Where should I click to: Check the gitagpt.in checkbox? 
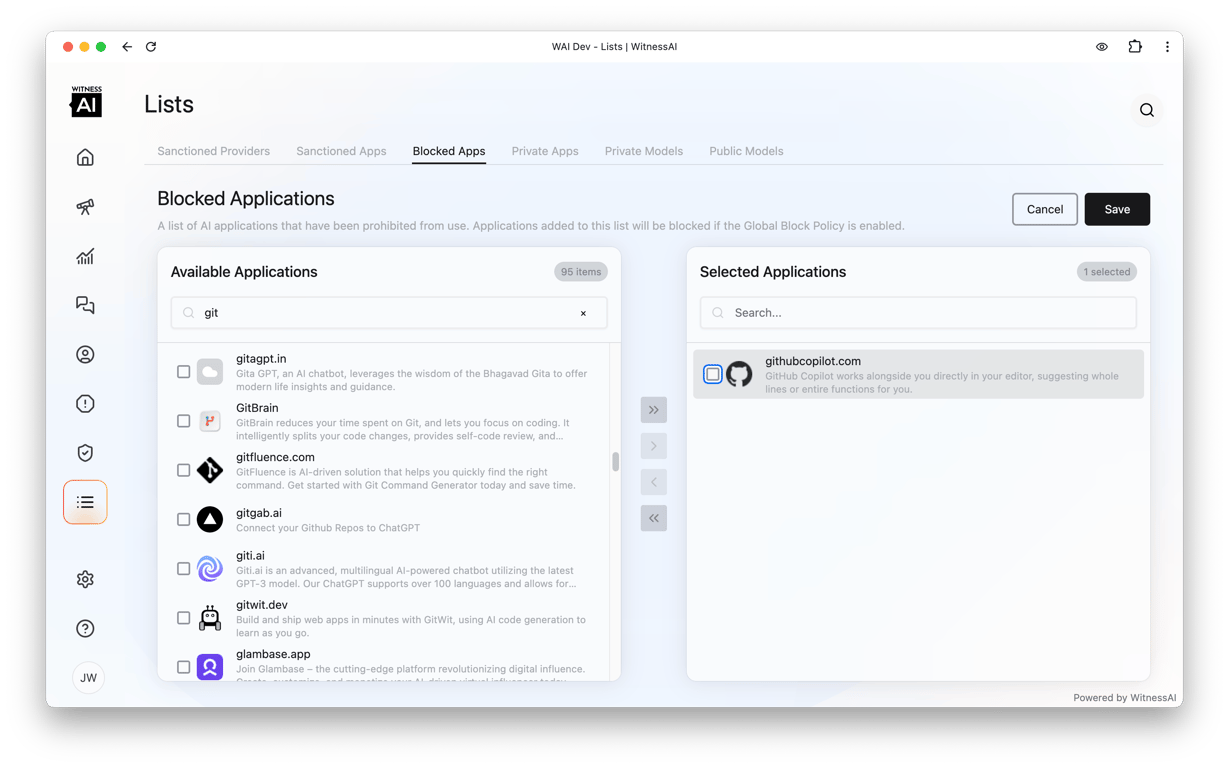tap(183, 372)
